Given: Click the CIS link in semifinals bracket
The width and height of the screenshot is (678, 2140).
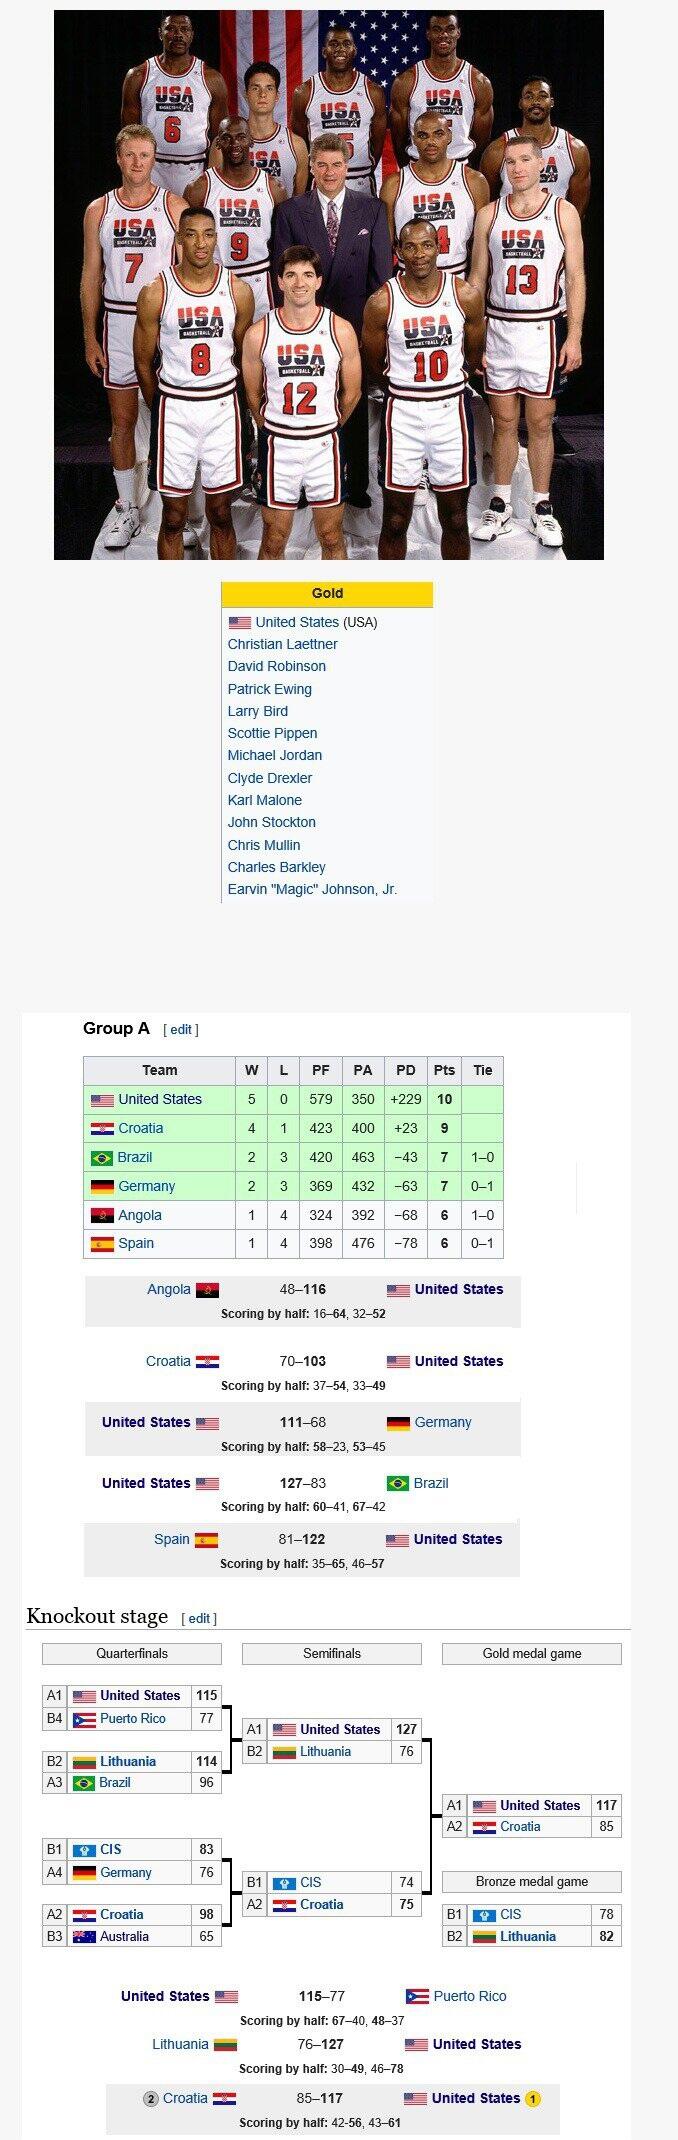Looking at the screenshot, I should point(311,1882).
